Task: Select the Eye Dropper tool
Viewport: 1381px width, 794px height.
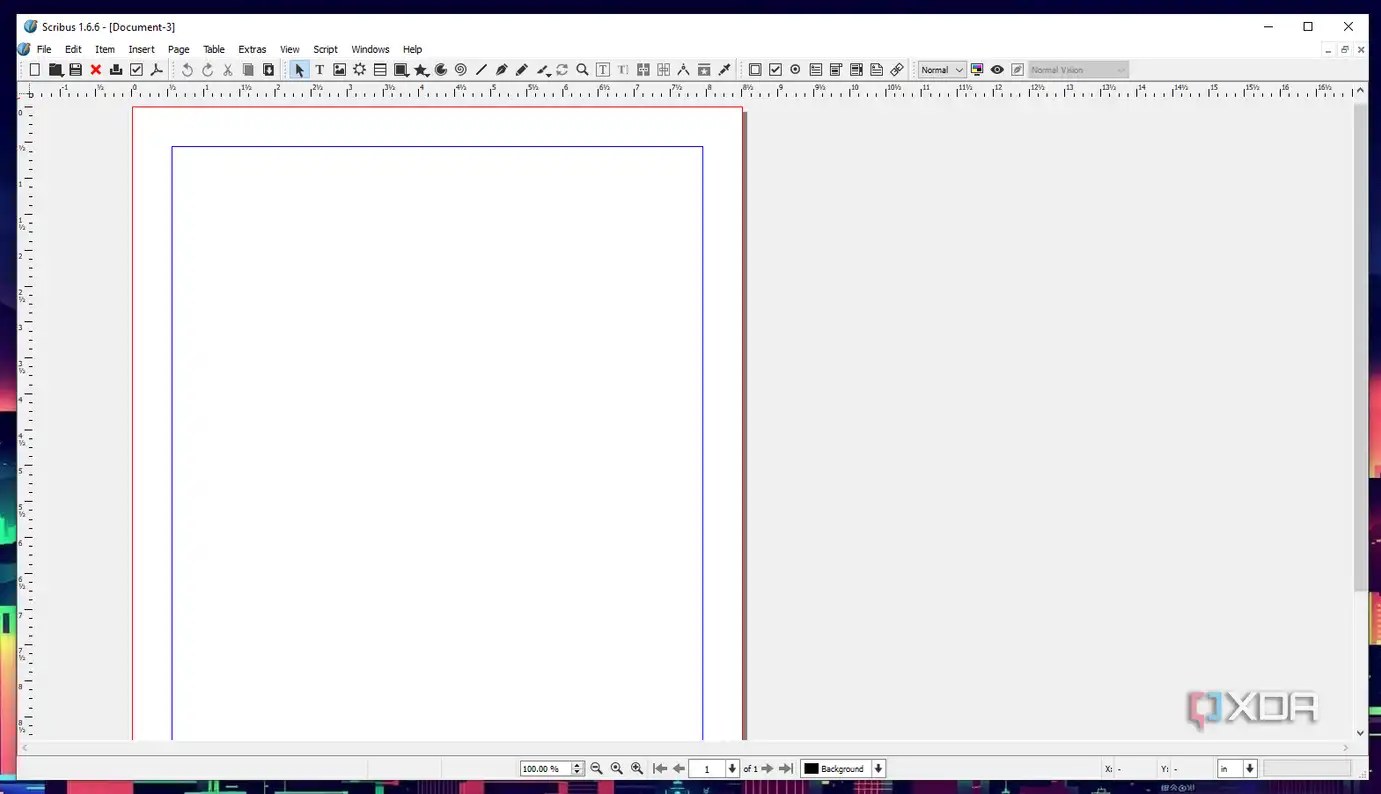Action: pos(725,70)
